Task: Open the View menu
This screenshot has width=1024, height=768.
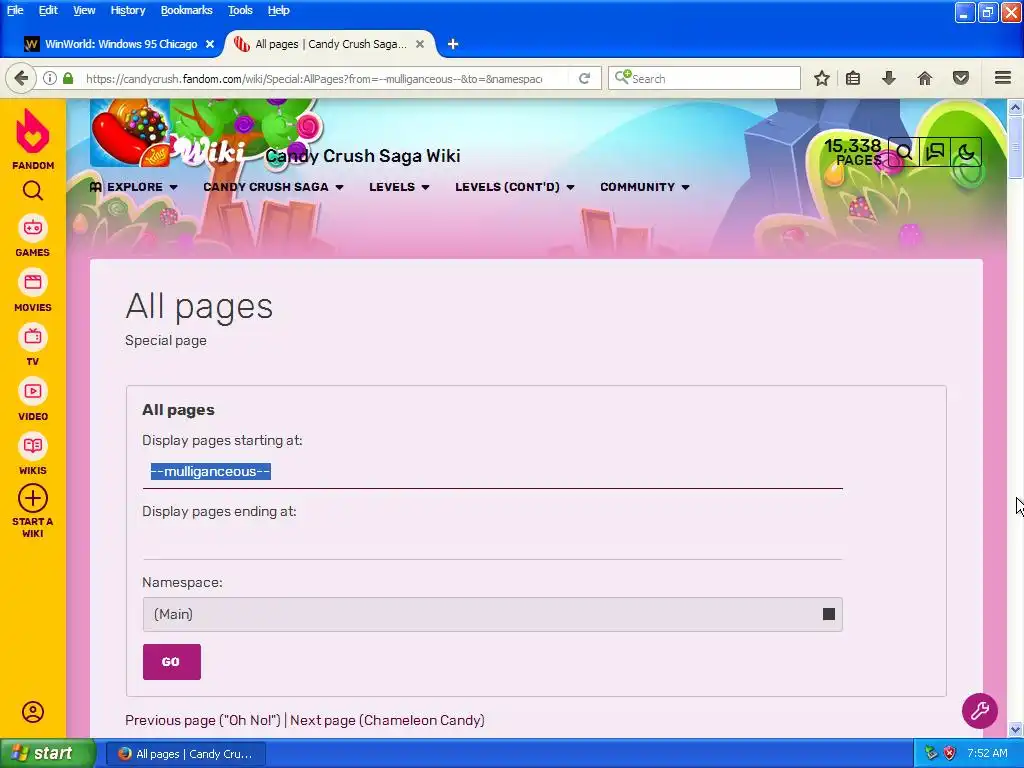Action: click(x=84, y=10)
